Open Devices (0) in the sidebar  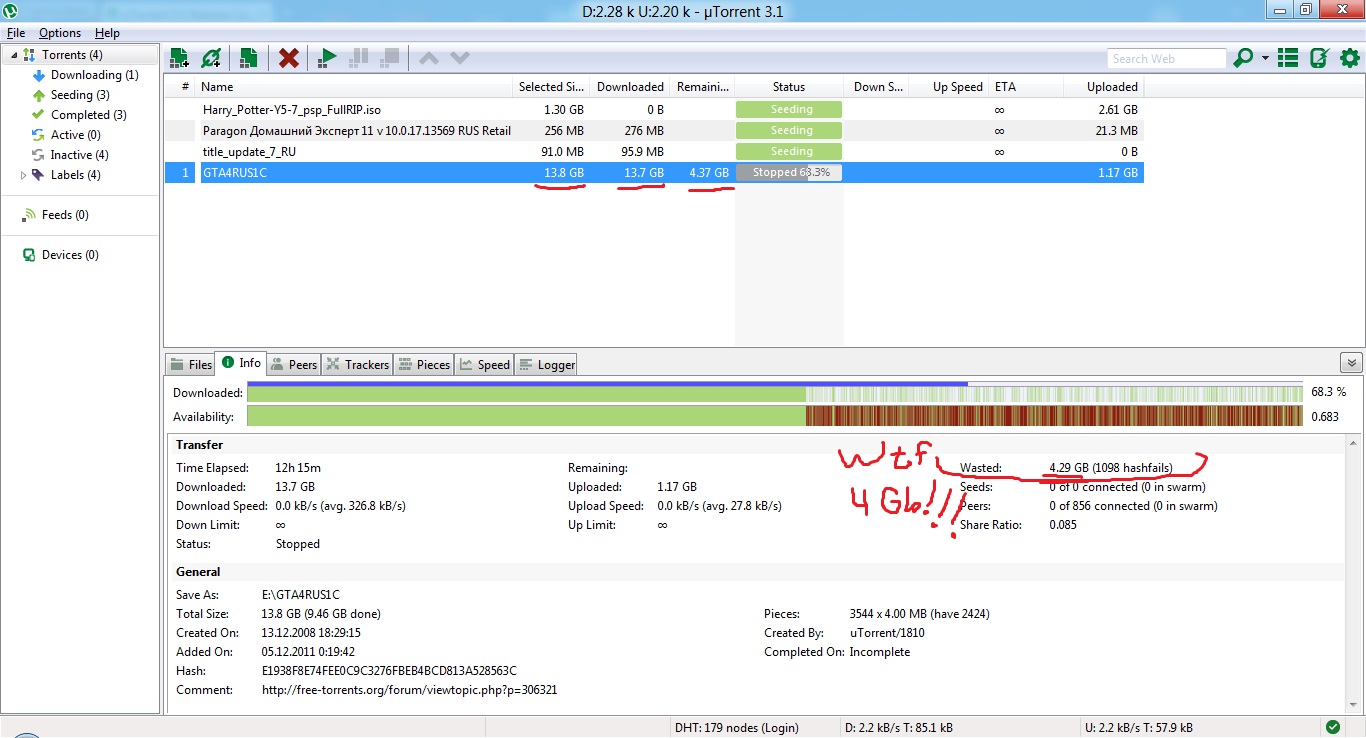click(70, 255)
